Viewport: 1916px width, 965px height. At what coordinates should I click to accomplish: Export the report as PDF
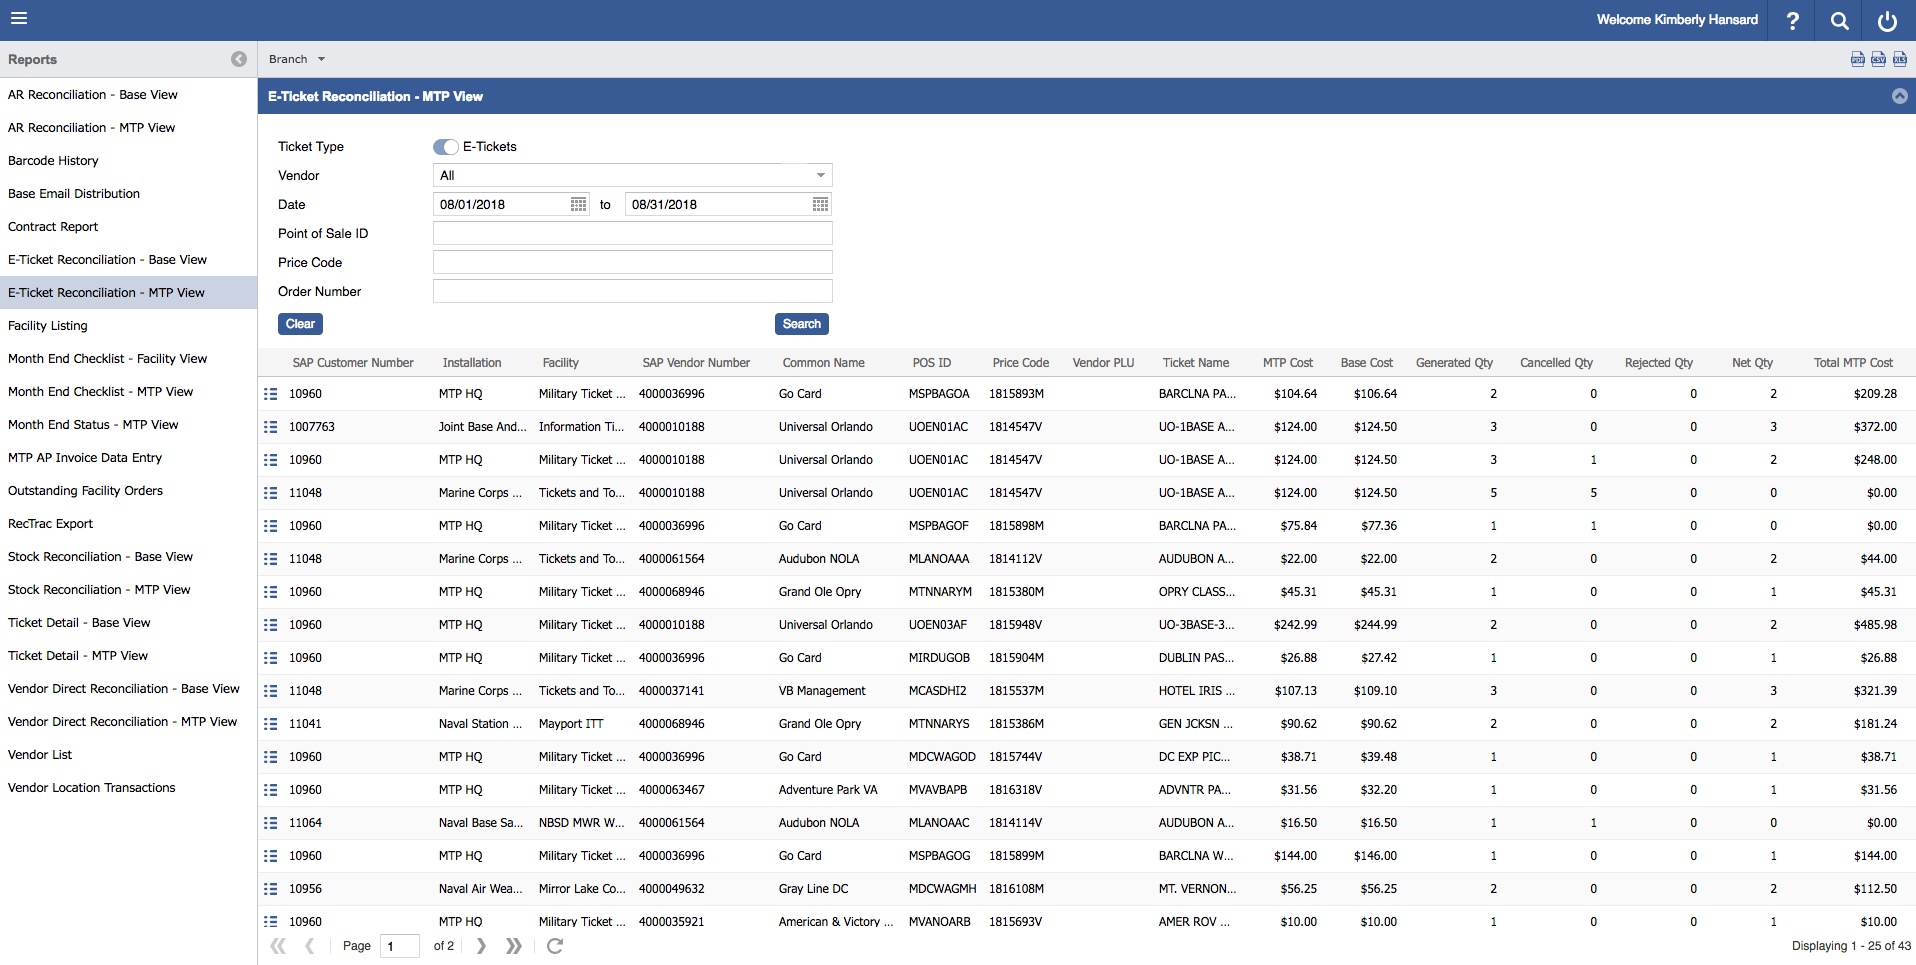coord(1857,59)
